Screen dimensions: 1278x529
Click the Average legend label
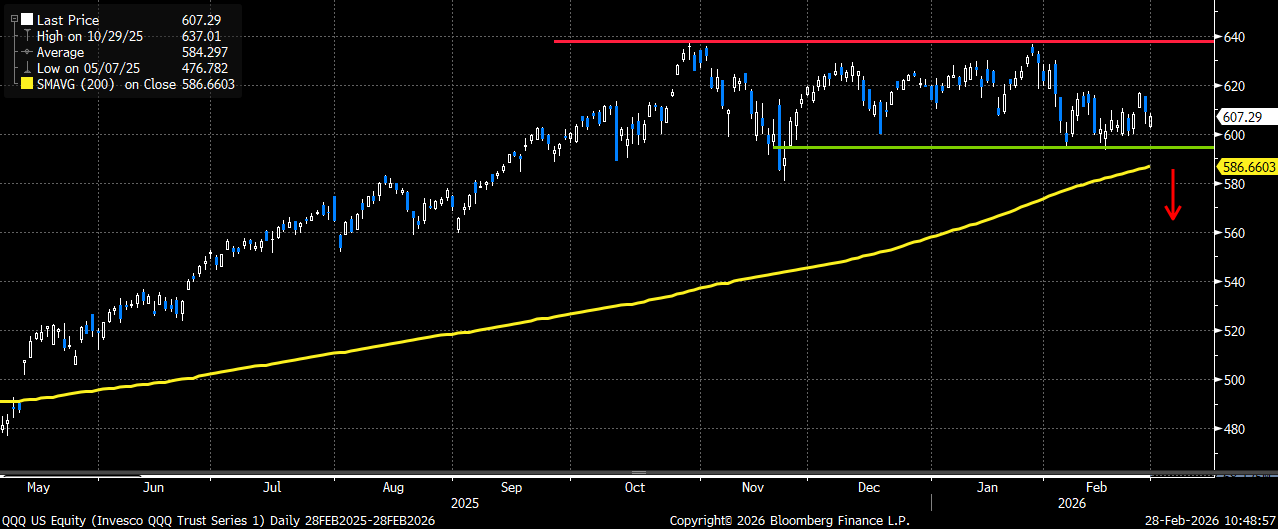tap(60, 52)
